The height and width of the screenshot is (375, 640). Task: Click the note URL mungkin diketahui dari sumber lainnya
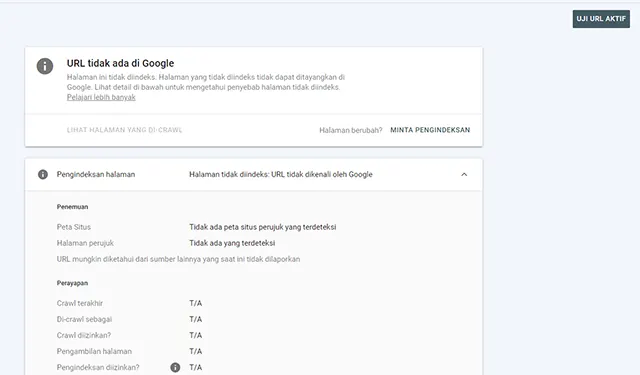(178, 260)
